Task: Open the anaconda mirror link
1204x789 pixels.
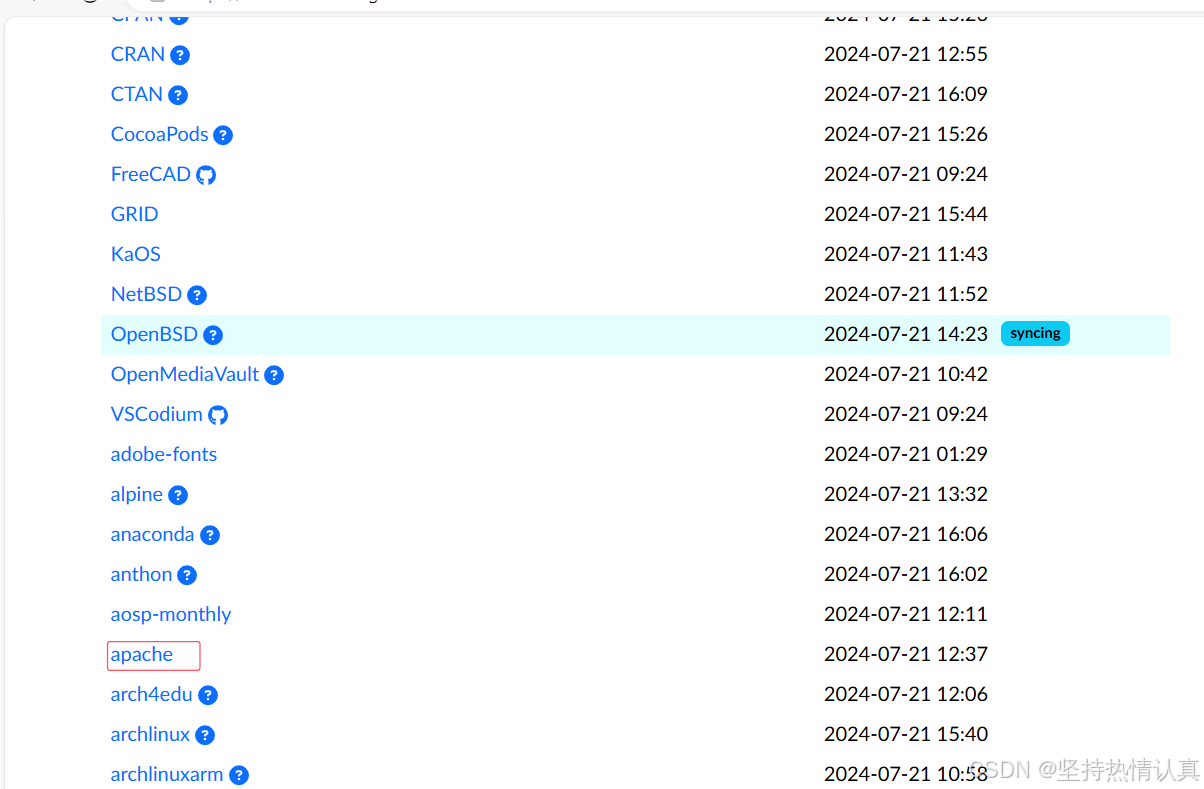Action: click(153, 534)
